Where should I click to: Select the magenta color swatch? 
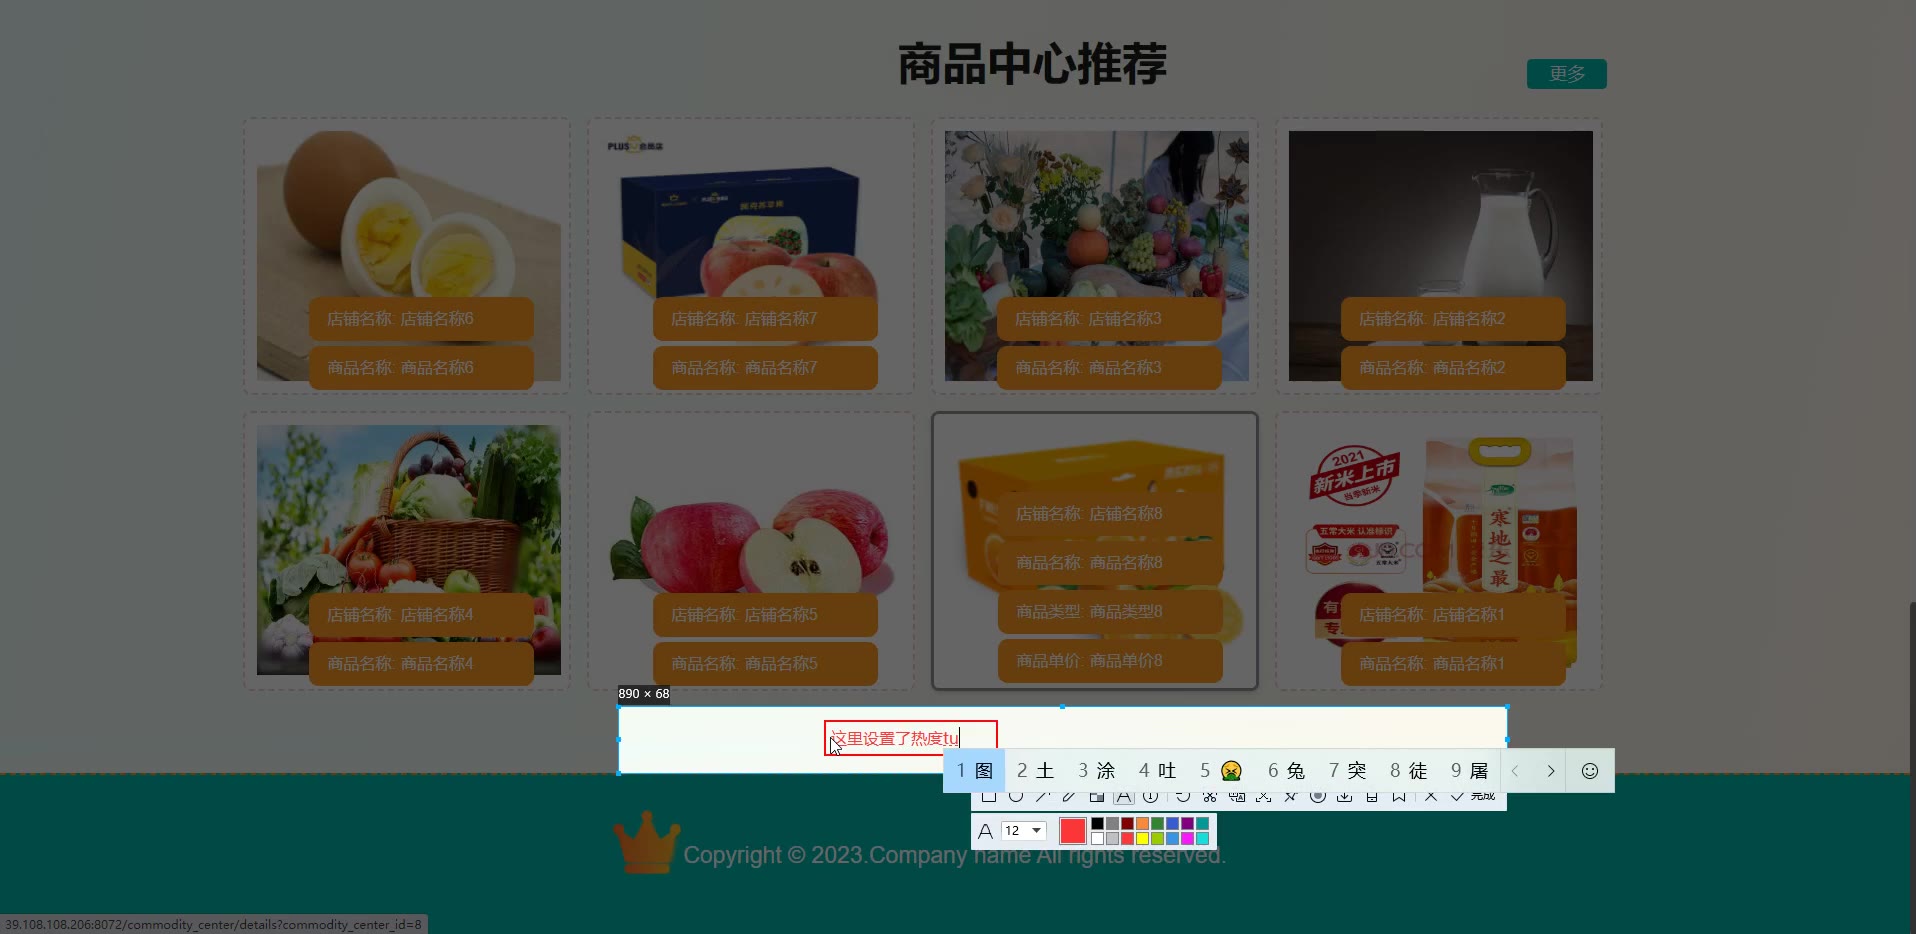click(x=1187, y=838)
